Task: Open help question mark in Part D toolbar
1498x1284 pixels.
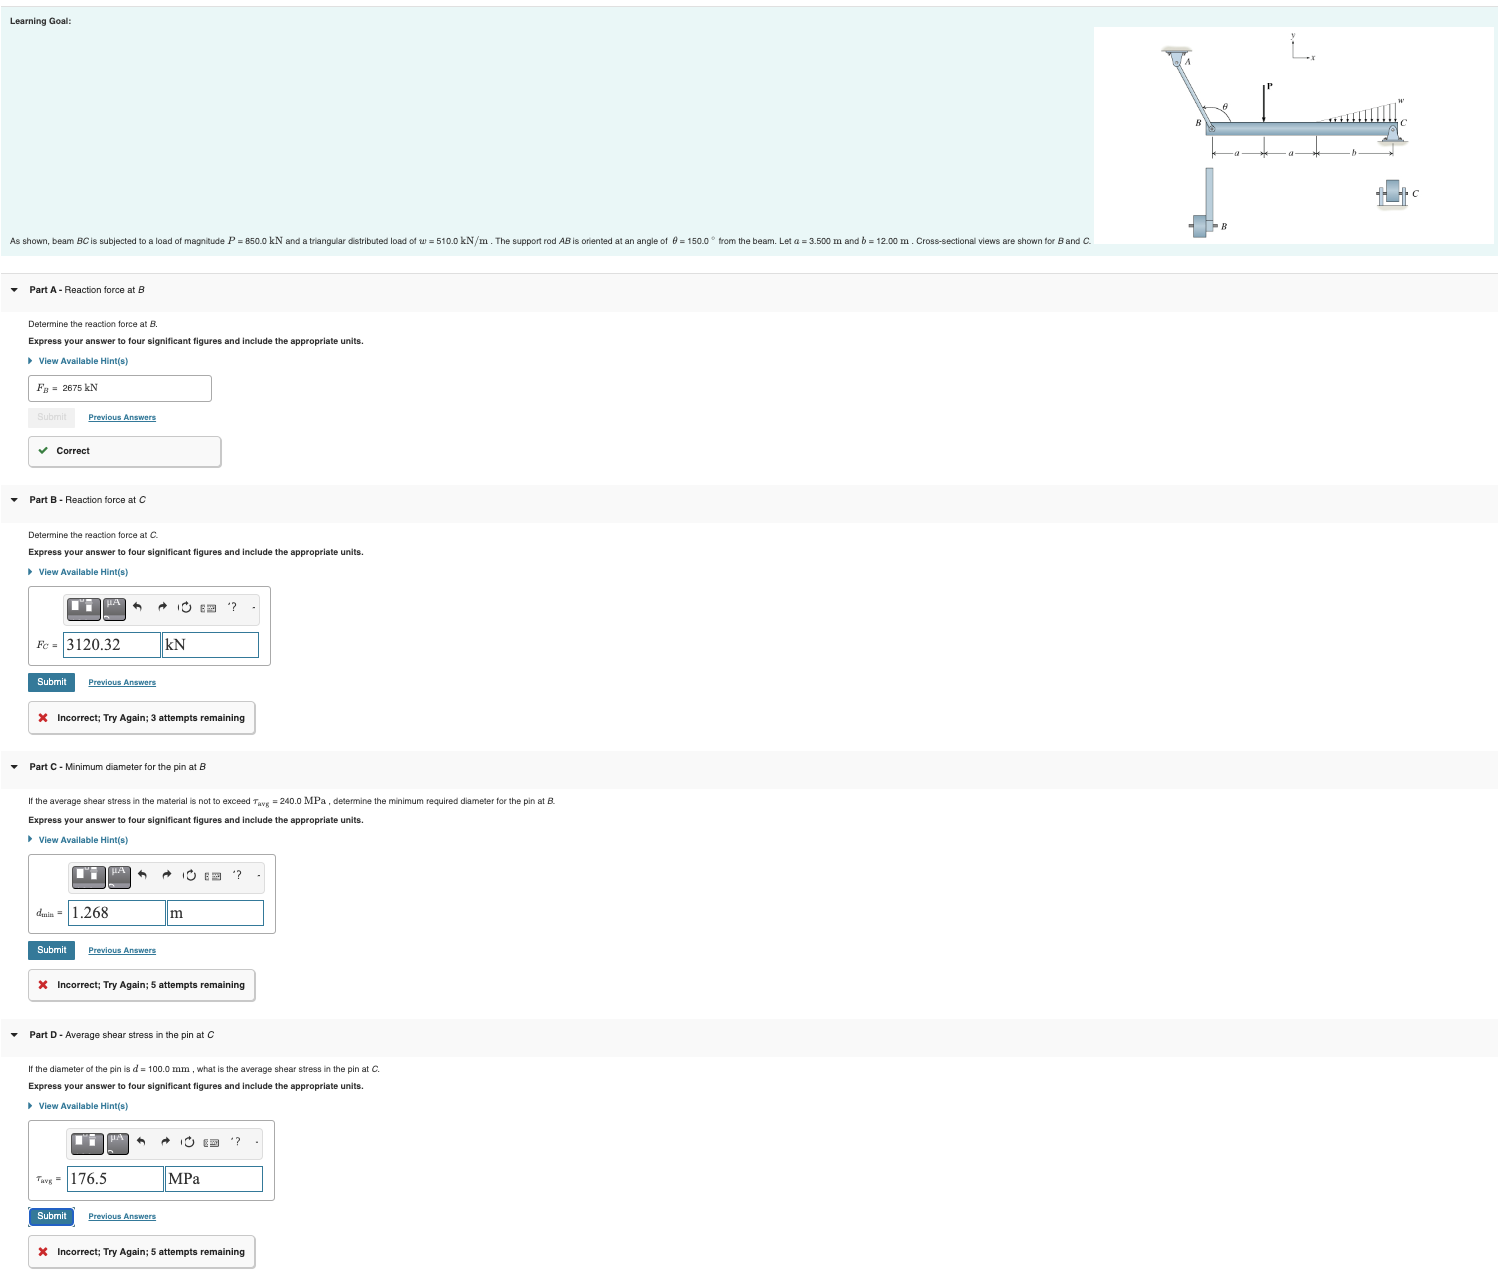Action: point(236,1141)
